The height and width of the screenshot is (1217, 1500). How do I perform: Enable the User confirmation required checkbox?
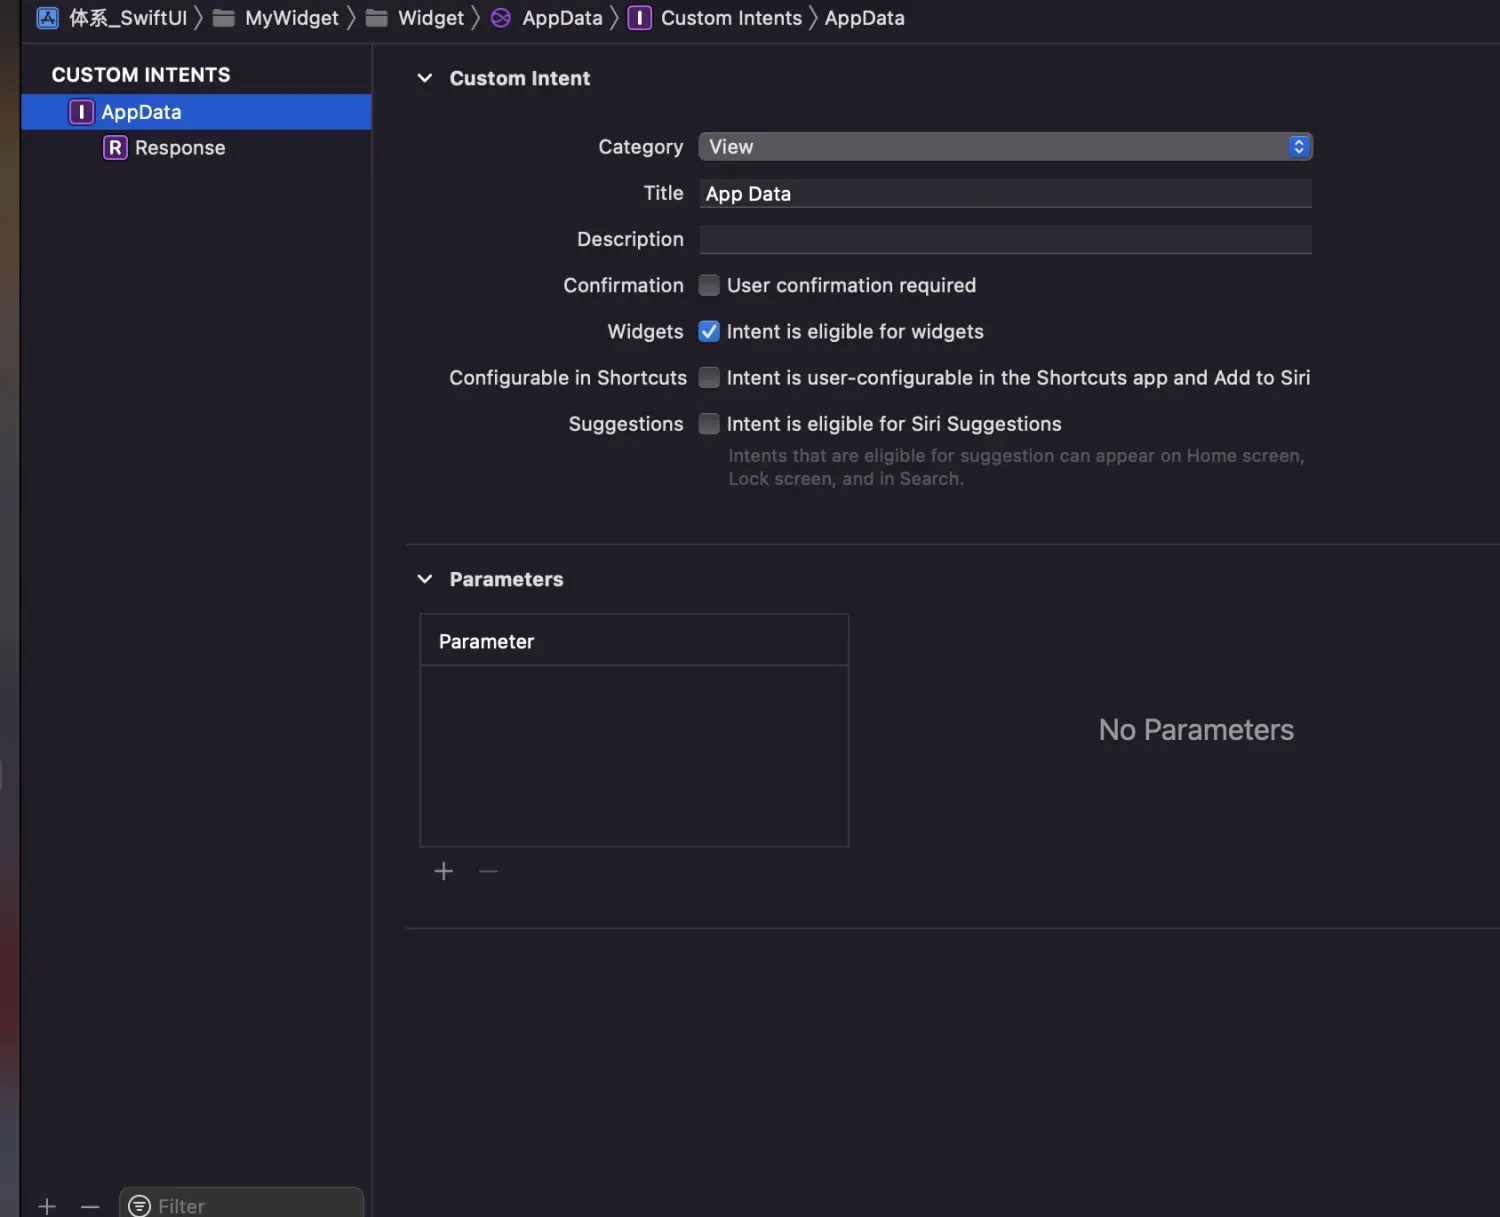coord(709,286)
